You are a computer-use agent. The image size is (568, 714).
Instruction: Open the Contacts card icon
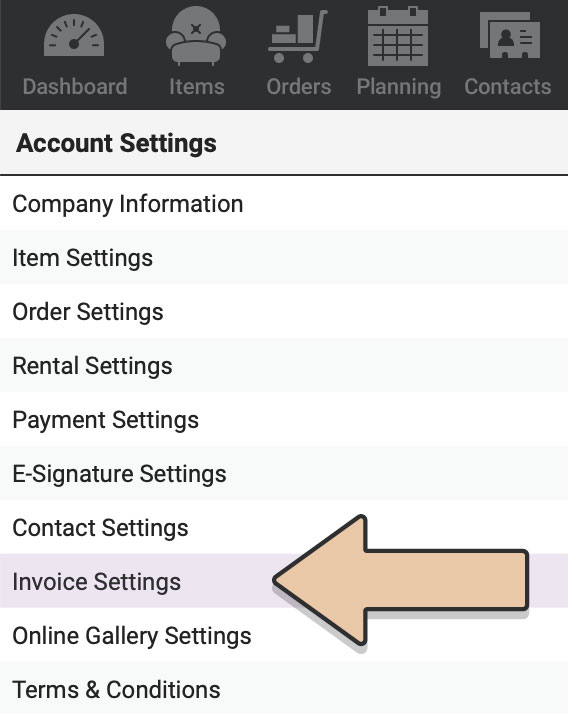click(510, 36)
